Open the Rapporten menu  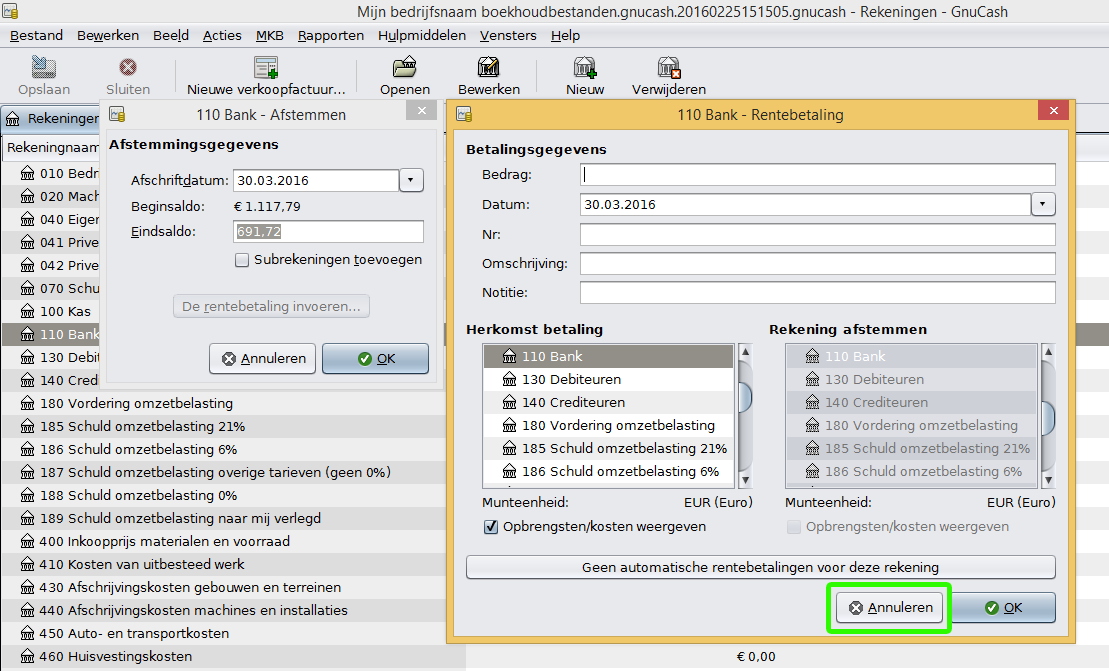[x=330, y=35]
